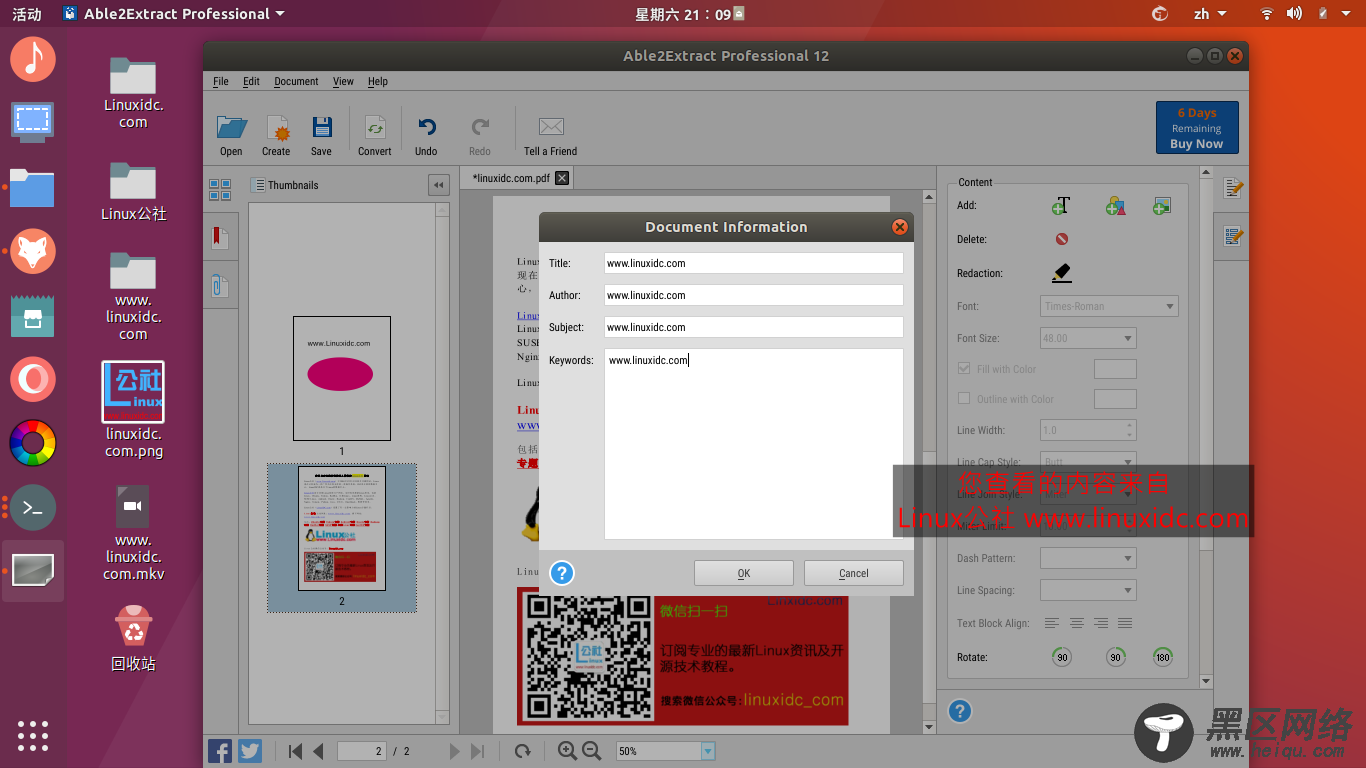
Task: Select the Thumbnails side panel icon
Action: point(220,190)
